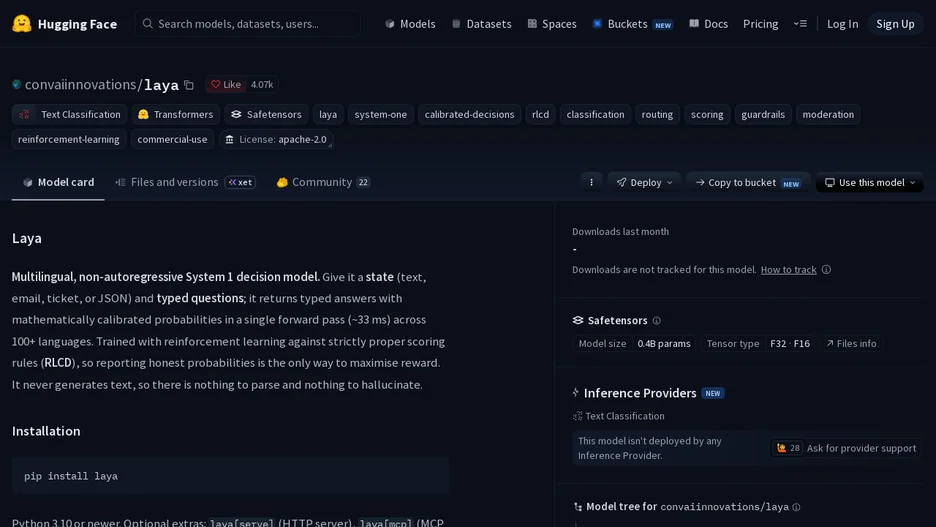Click monitor icon on Use this model
The height and width of the screenshot is (527, 936).
tap(830, 183)
